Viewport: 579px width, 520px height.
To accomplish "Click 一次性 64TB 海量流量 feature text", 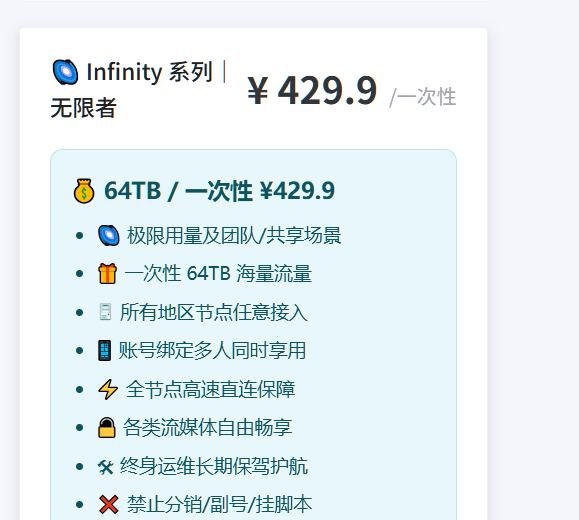I will click(x=218, y=274).
